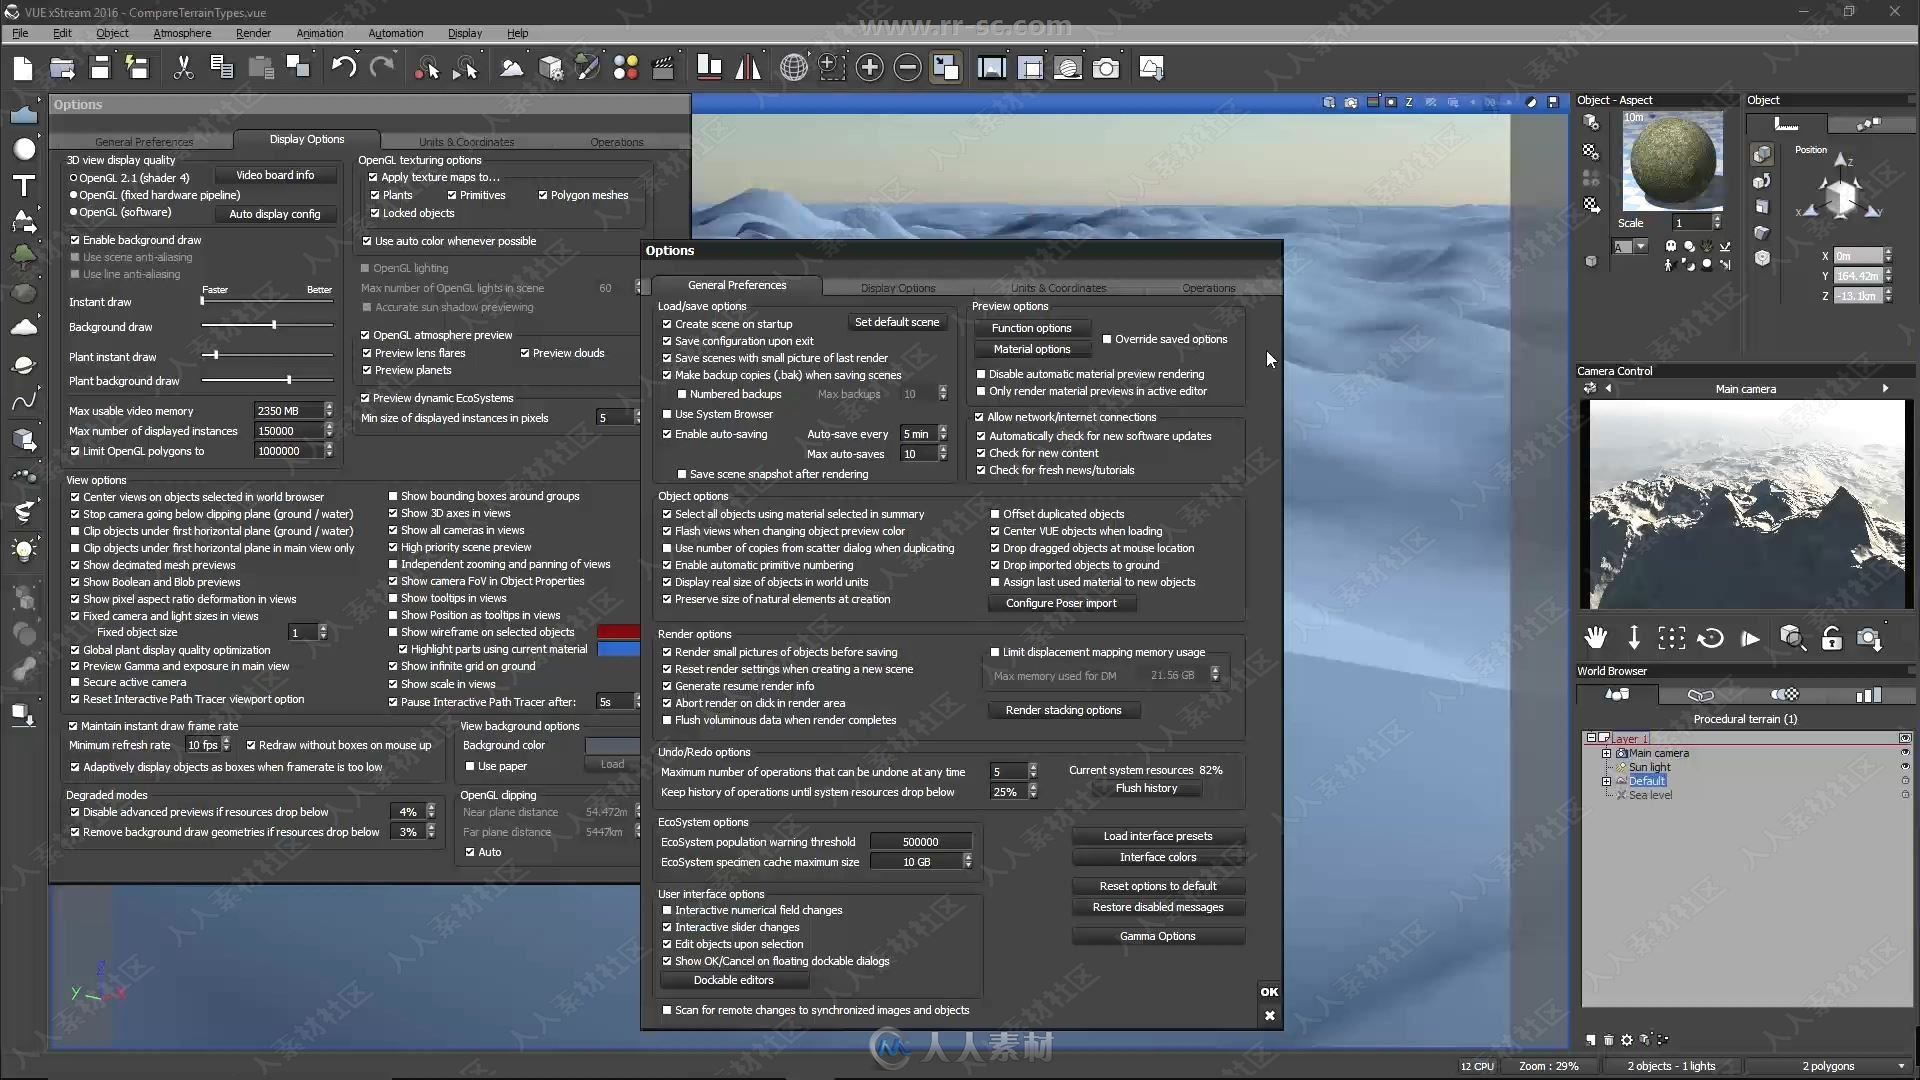The width and height of the screenshot is (1920, 1080).
Task: Expand the Max memory used for DM dropdown
Action: tap(1216, 674)
